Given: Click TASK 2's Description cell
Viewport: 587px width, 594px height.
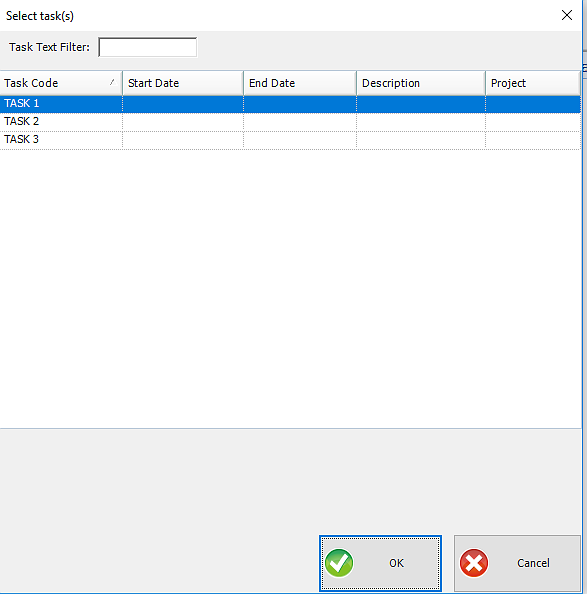Looking at the screenshot, I should [x=421, y=122].
